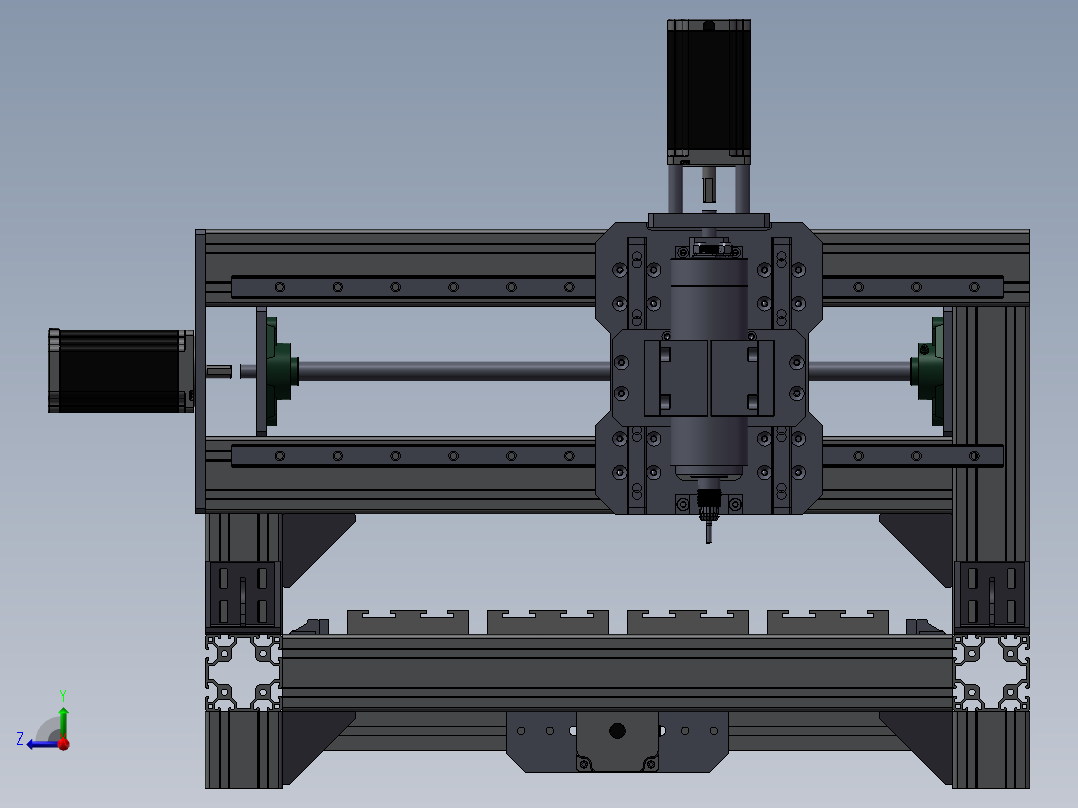The image size is (1078, 808).
Task: Select the bottom-left aluminum extrusion profile end
Action: 243,671
